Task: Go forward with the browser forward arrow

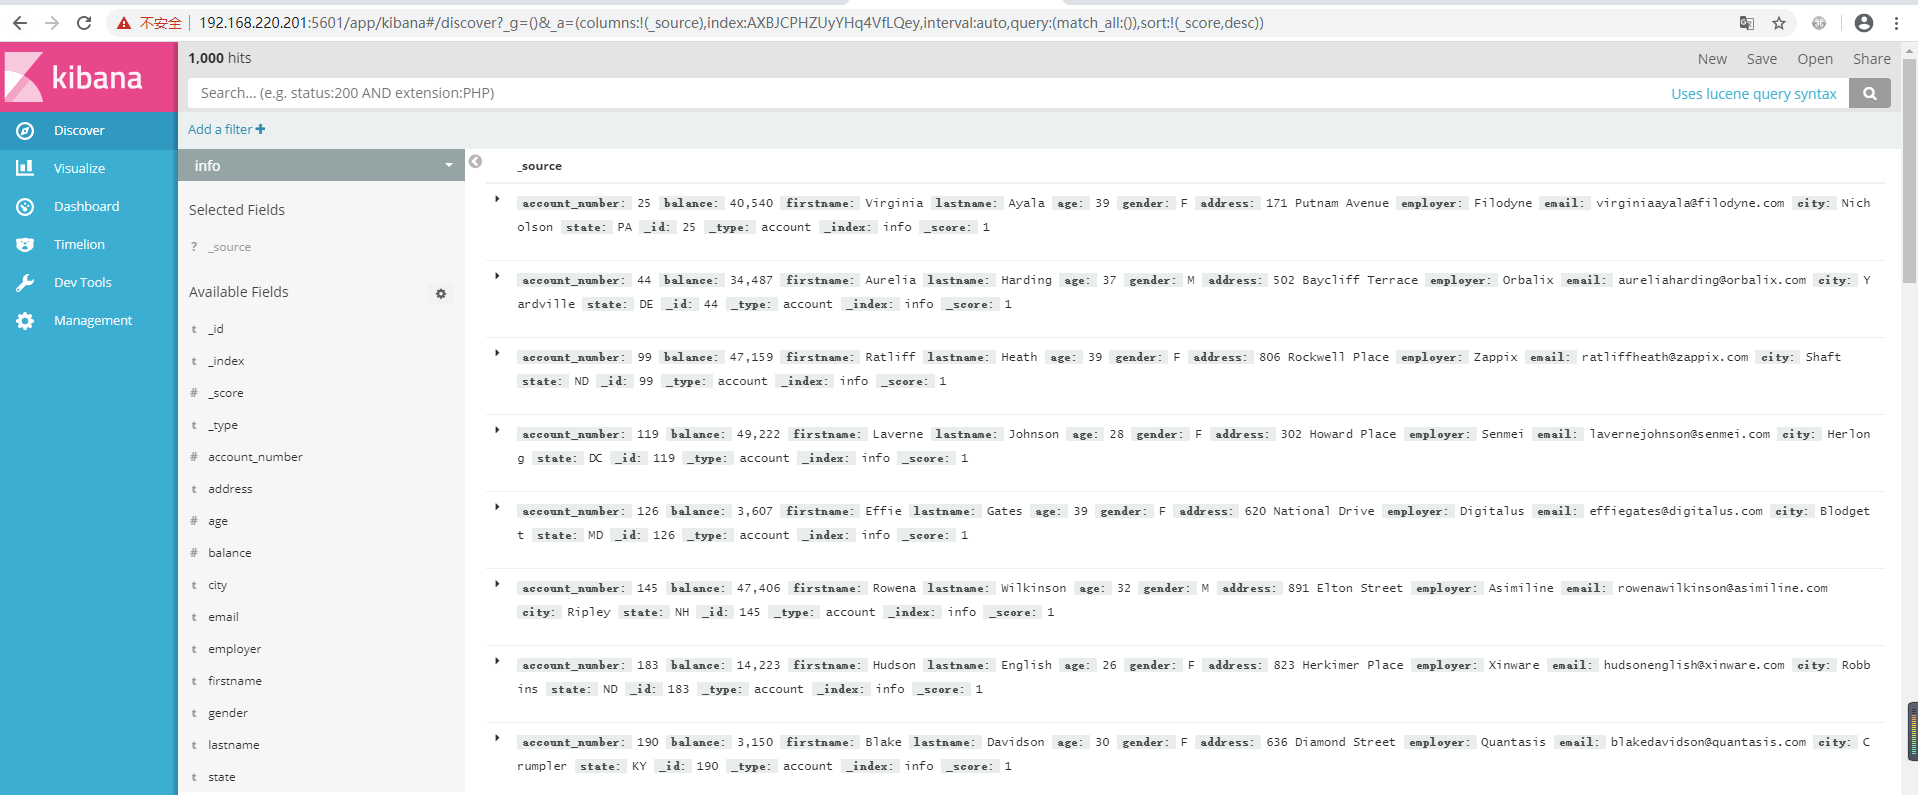Action: click(52, 22)
